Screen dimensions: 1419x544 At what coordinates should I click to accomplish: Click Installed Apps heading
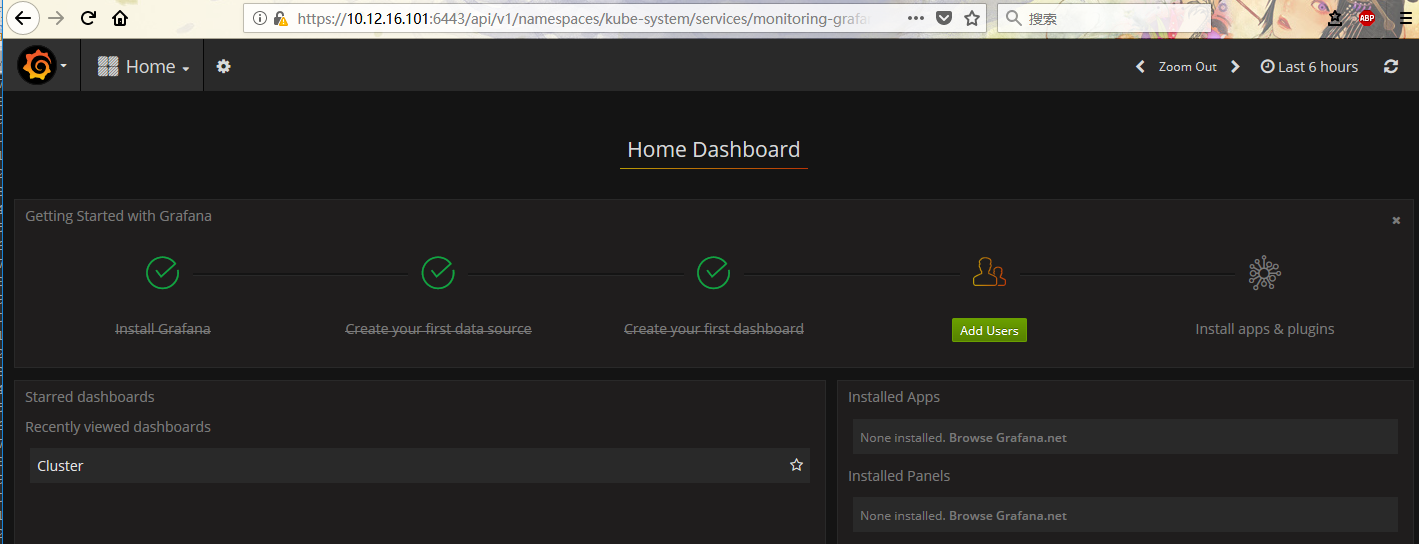[x=894, y=397]
